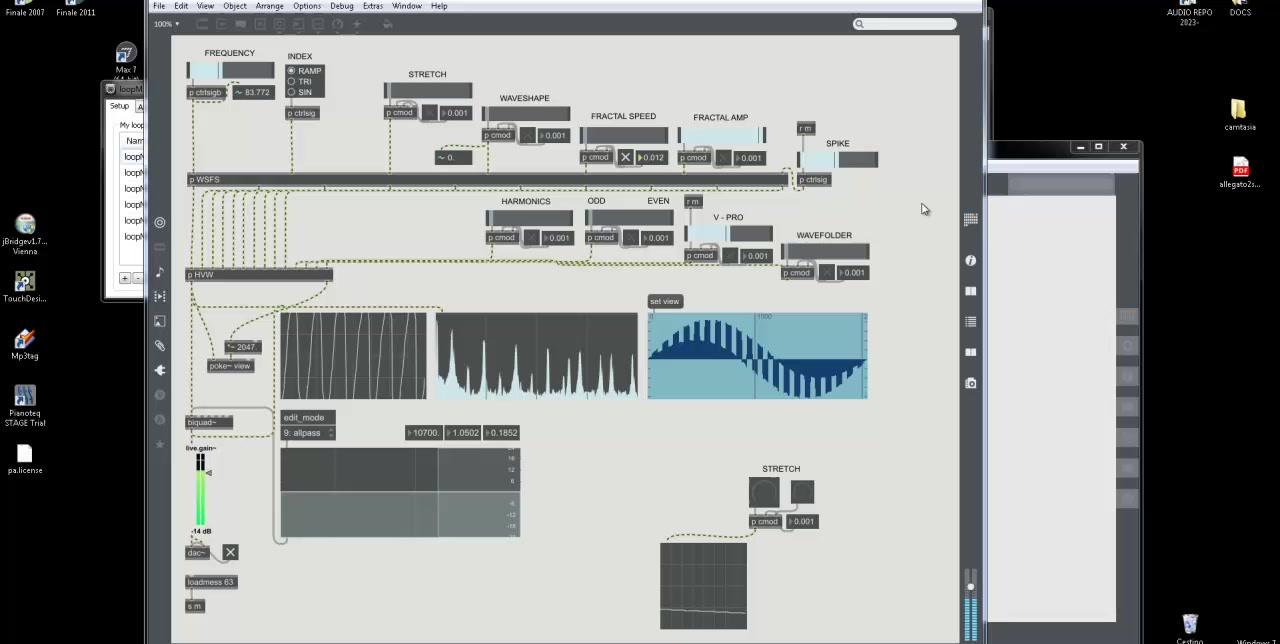1280x644 pixels.
Task: Click the 83.772 signal number box
Action: tap(253, 93)
